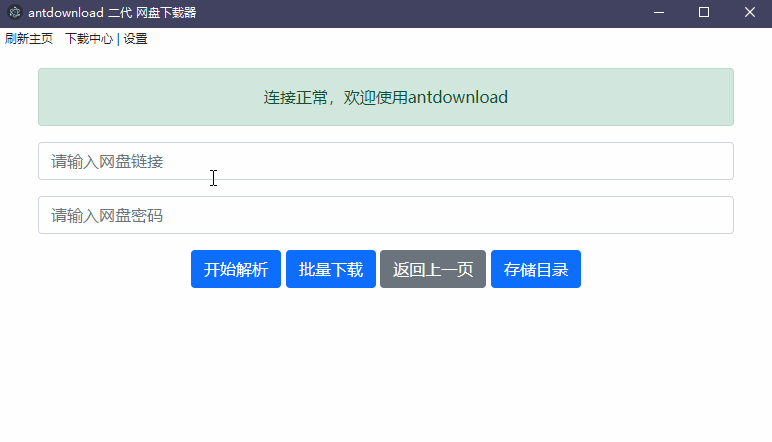Close the antdownload window
The width and height of the screenshot is (772, 442).
(x=749, y=13)
